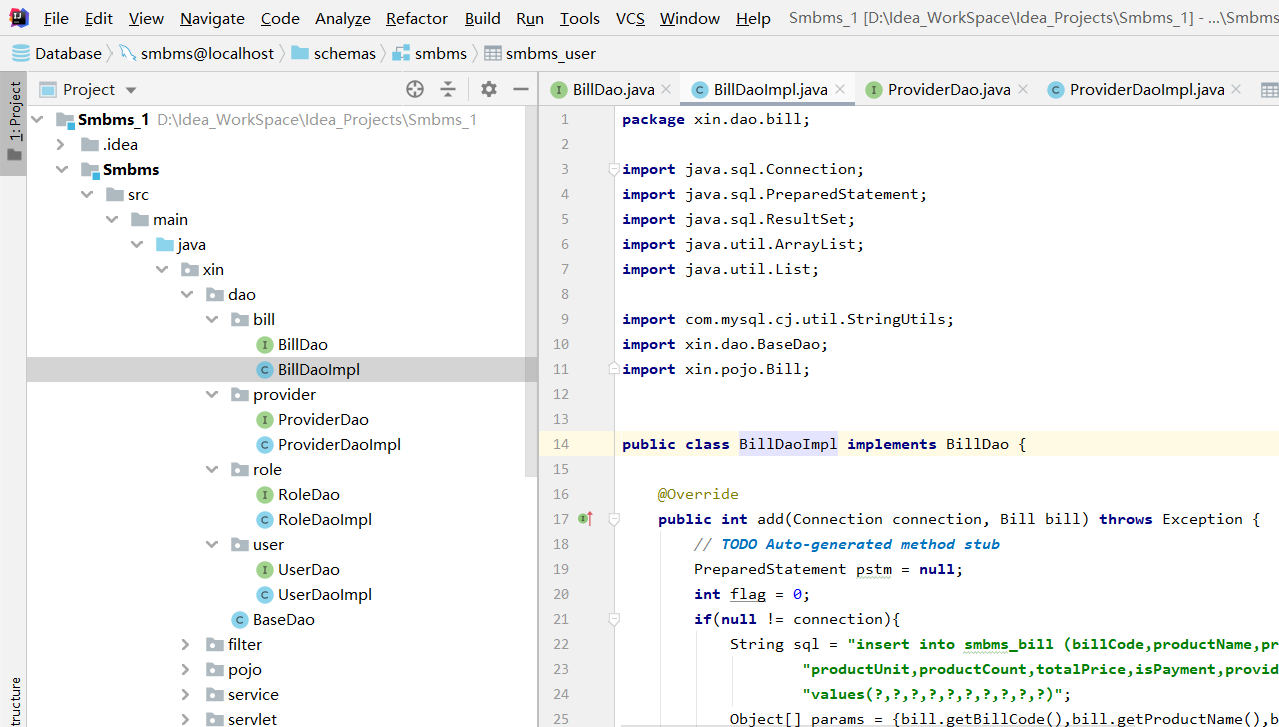The height and width of the screenshot is (727, 1279).
Task: Collapse the user package
Action: 211,544
